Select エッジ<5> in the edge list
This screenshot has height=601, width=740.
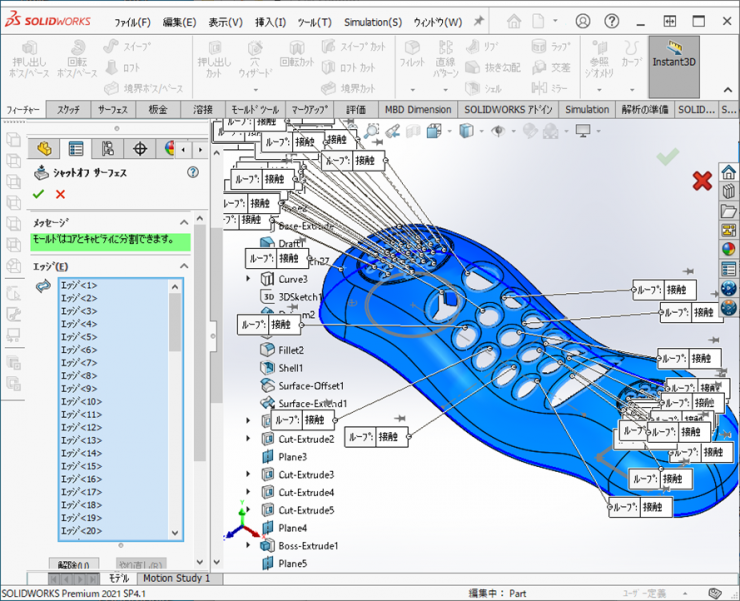(79, 337)
